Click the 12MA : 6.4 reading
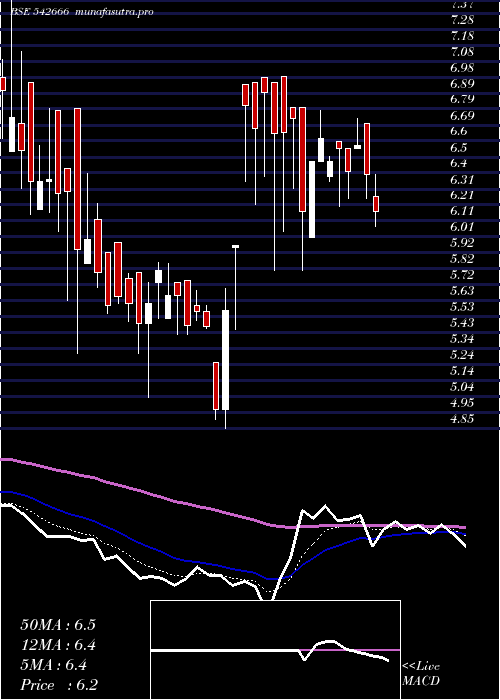The width and height of the screenshot is (500, 700). click(58, 645)
